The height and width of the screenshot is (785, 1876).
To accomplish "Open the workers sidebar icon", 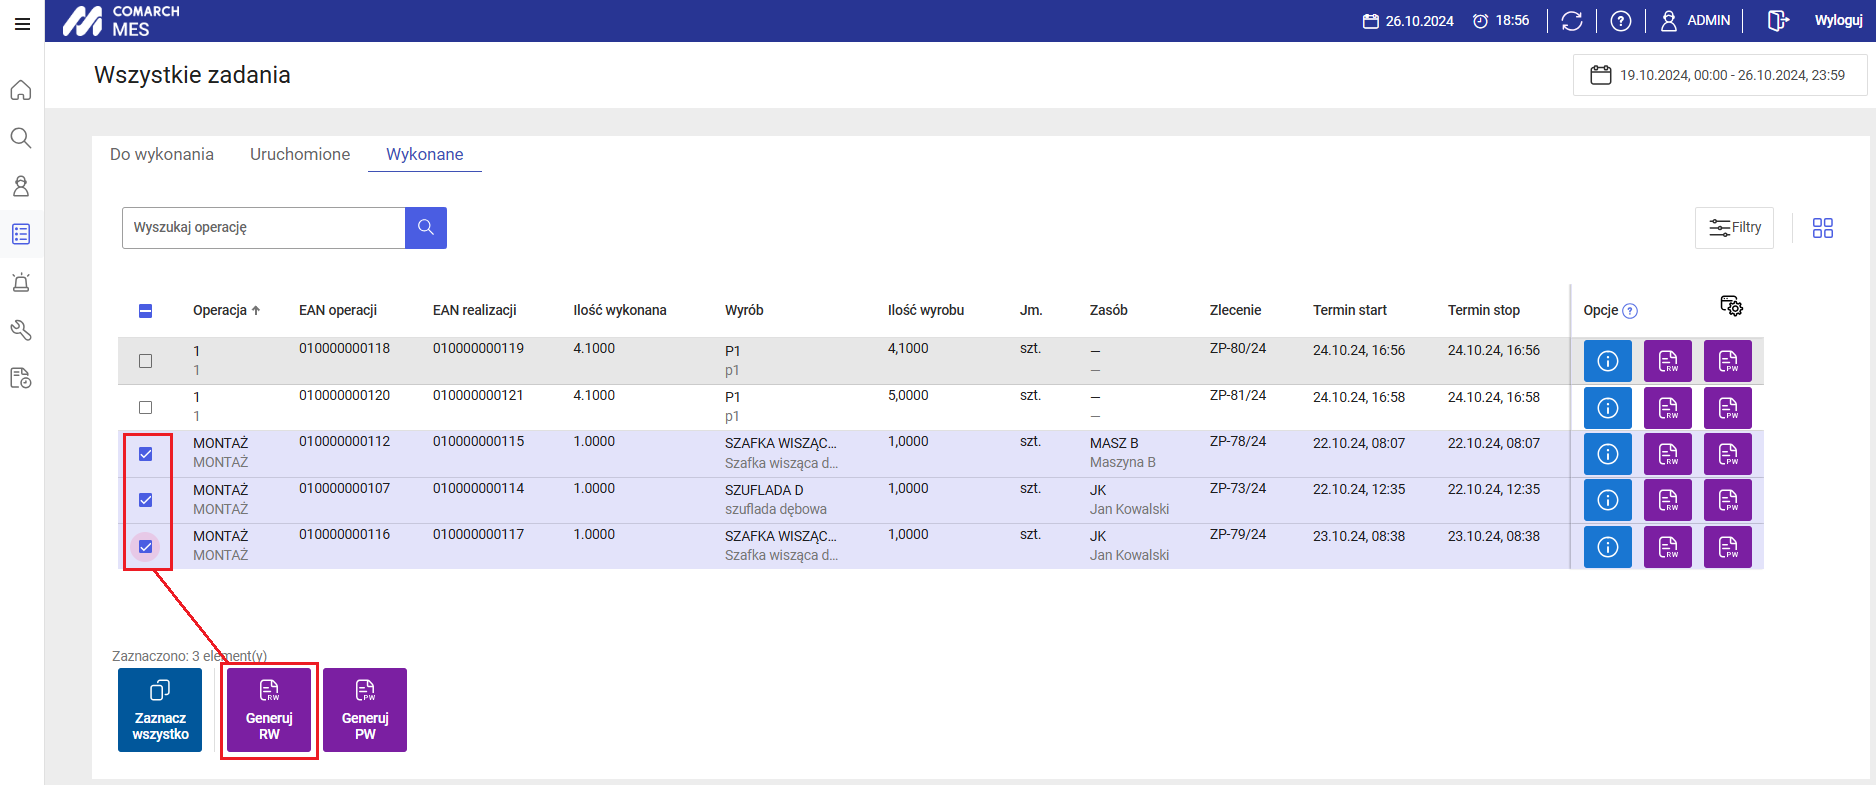I will coord(21,186).
